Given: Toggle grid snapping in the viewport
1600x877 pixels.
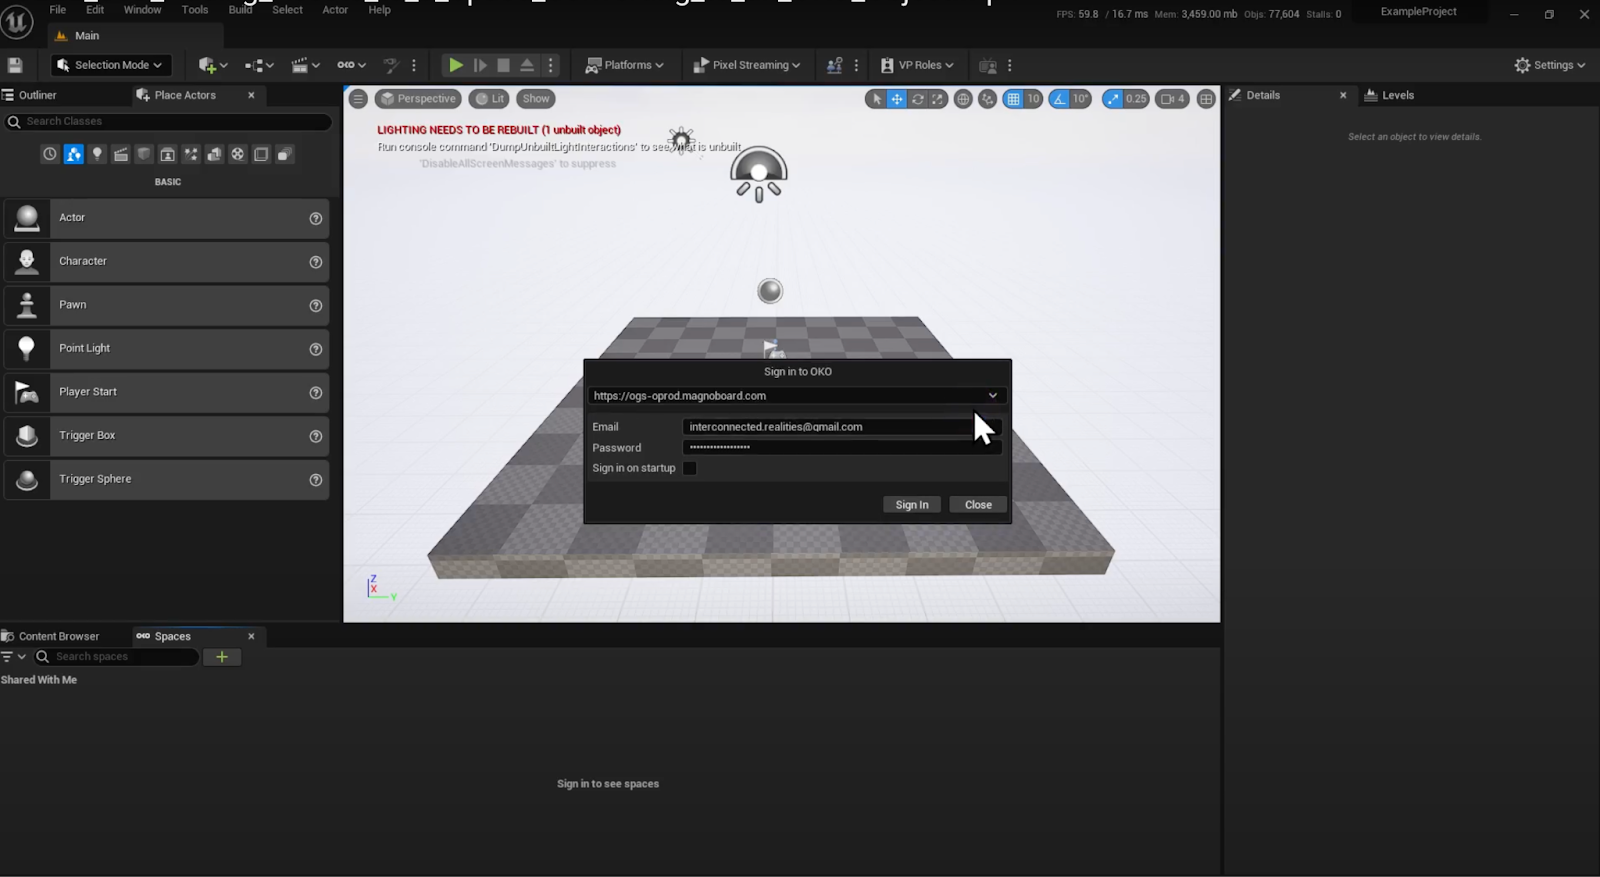Looking at the screenshot, I should coord(1013,99).
